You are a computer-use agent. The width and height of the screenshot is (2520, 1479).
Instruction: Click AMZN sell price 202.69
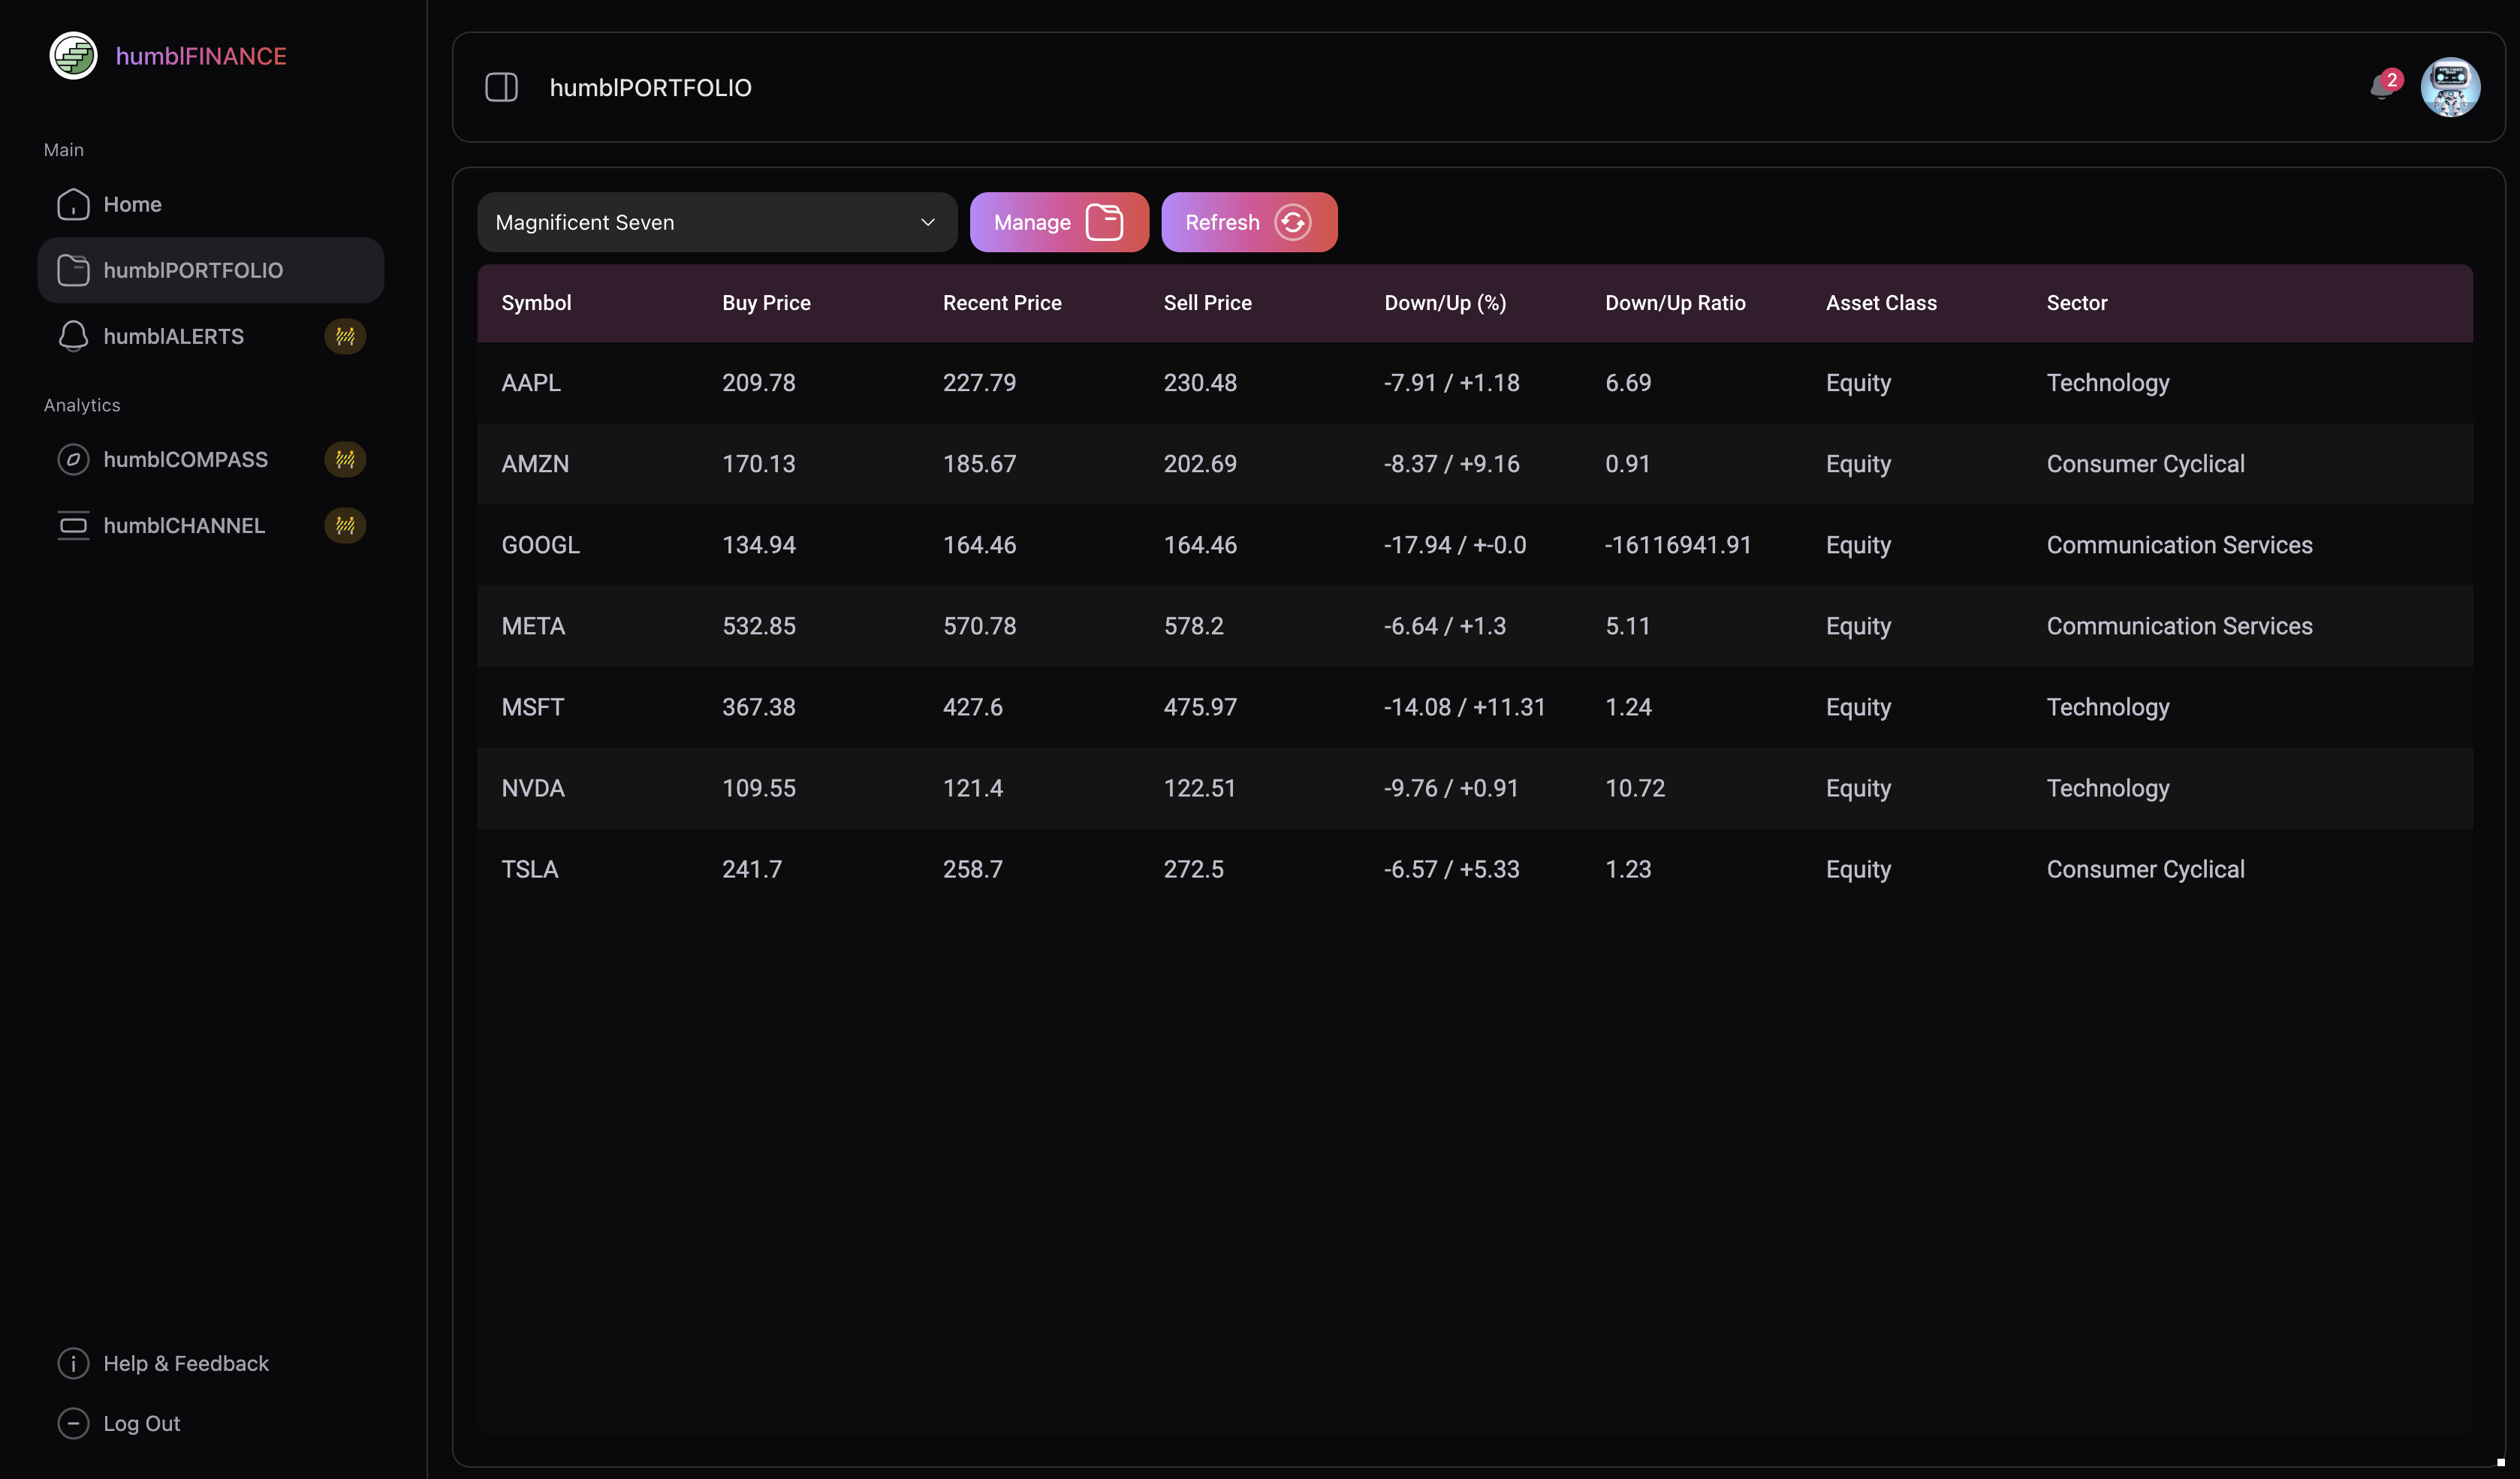coord(1200,464)
